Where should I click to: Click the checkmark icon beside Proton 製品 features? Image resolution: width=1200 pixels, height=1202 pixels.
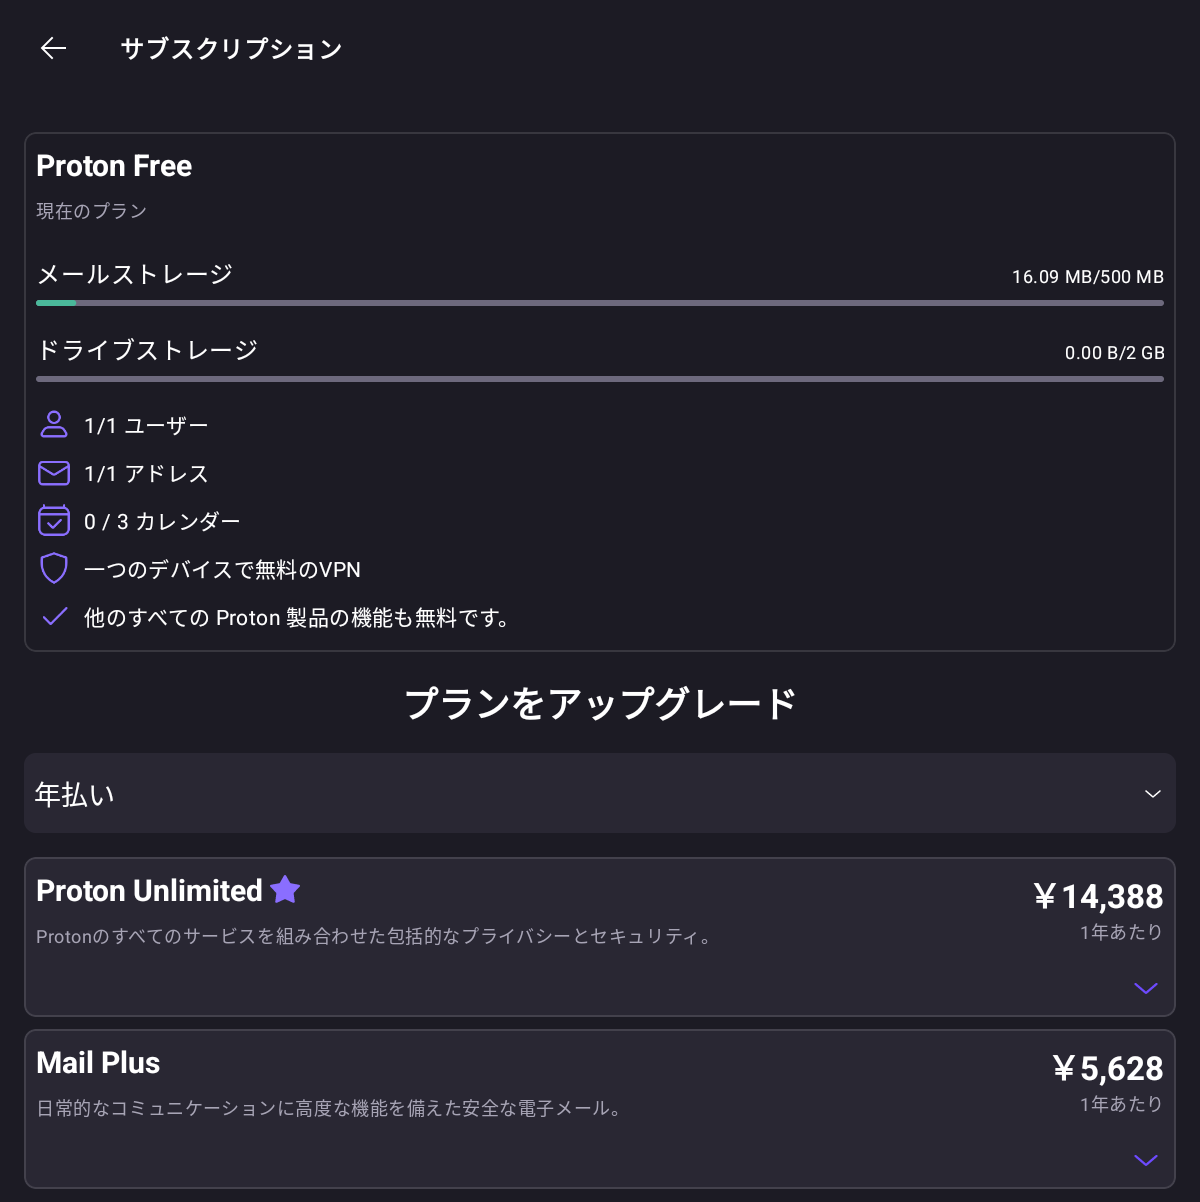pos(55,616)
